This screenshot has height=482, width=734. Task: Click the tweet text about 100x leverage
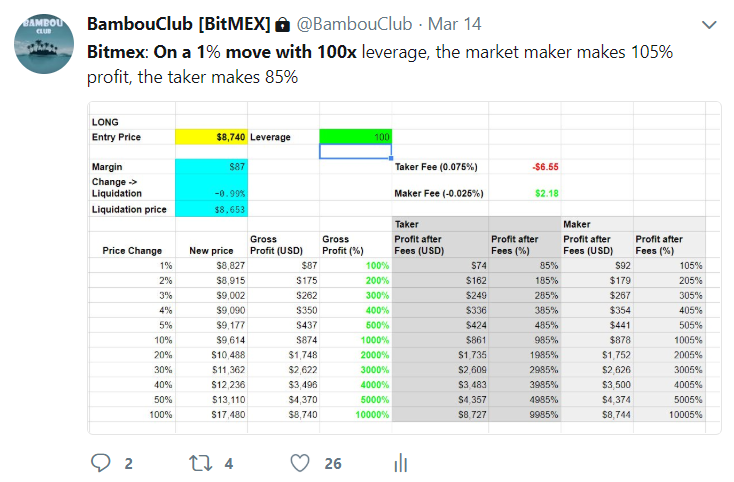coord(380,65)
